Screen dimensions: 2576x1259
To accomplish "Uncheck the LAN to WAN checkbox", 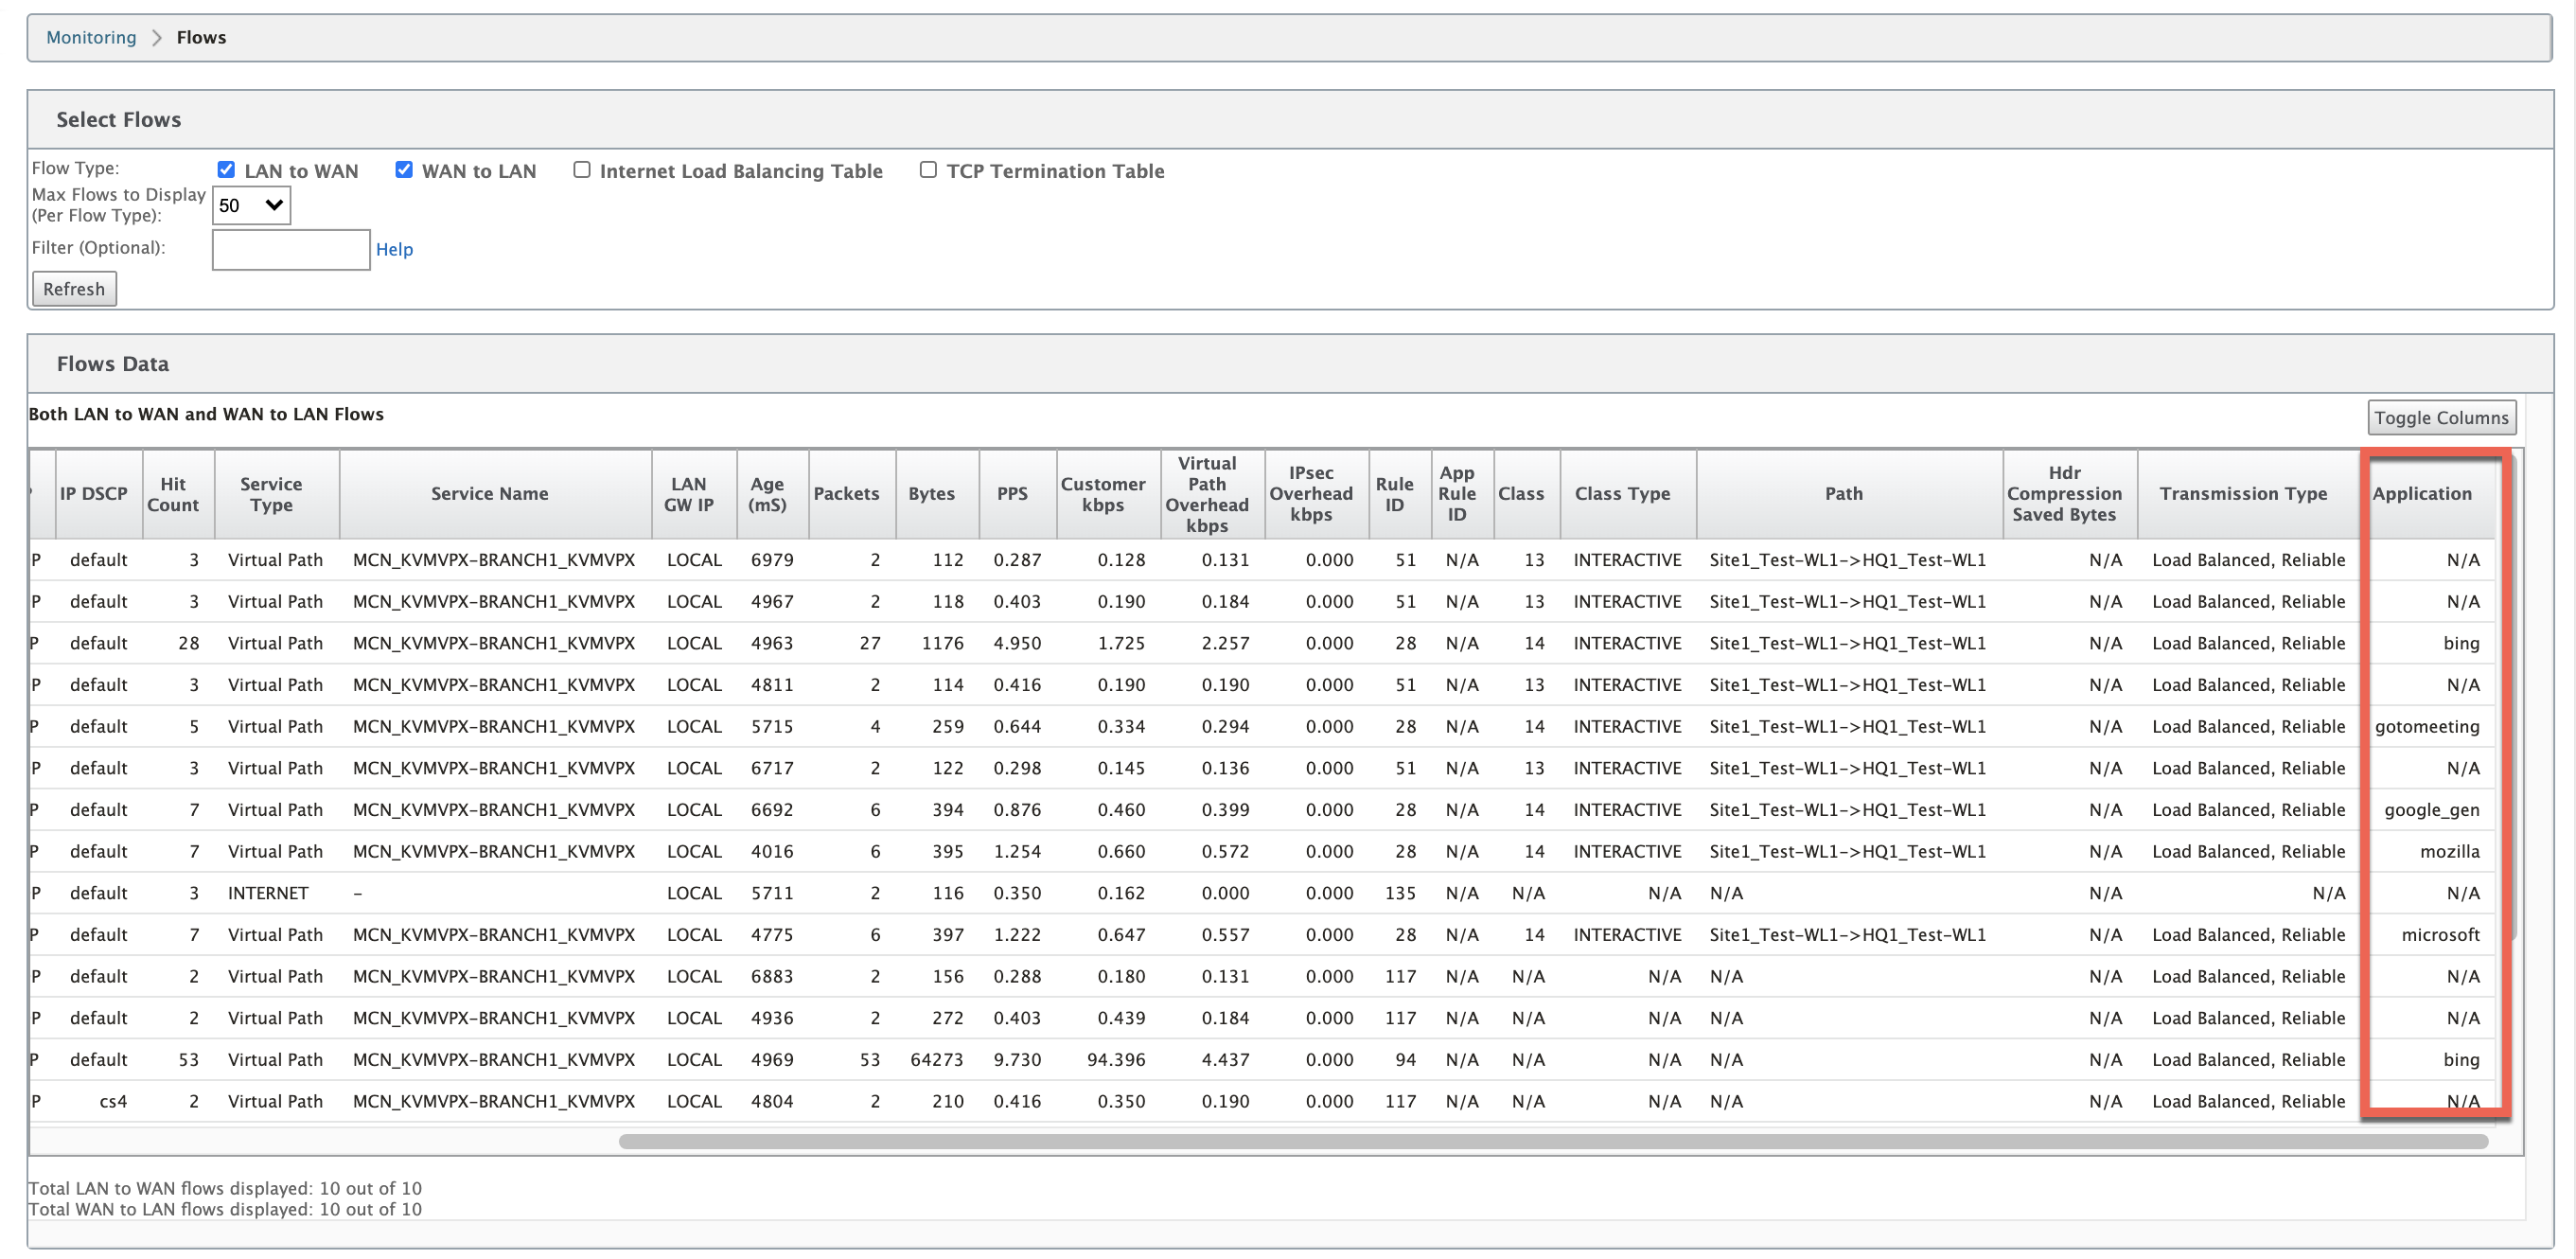I will pyautogui.click(x=226, y=170).
